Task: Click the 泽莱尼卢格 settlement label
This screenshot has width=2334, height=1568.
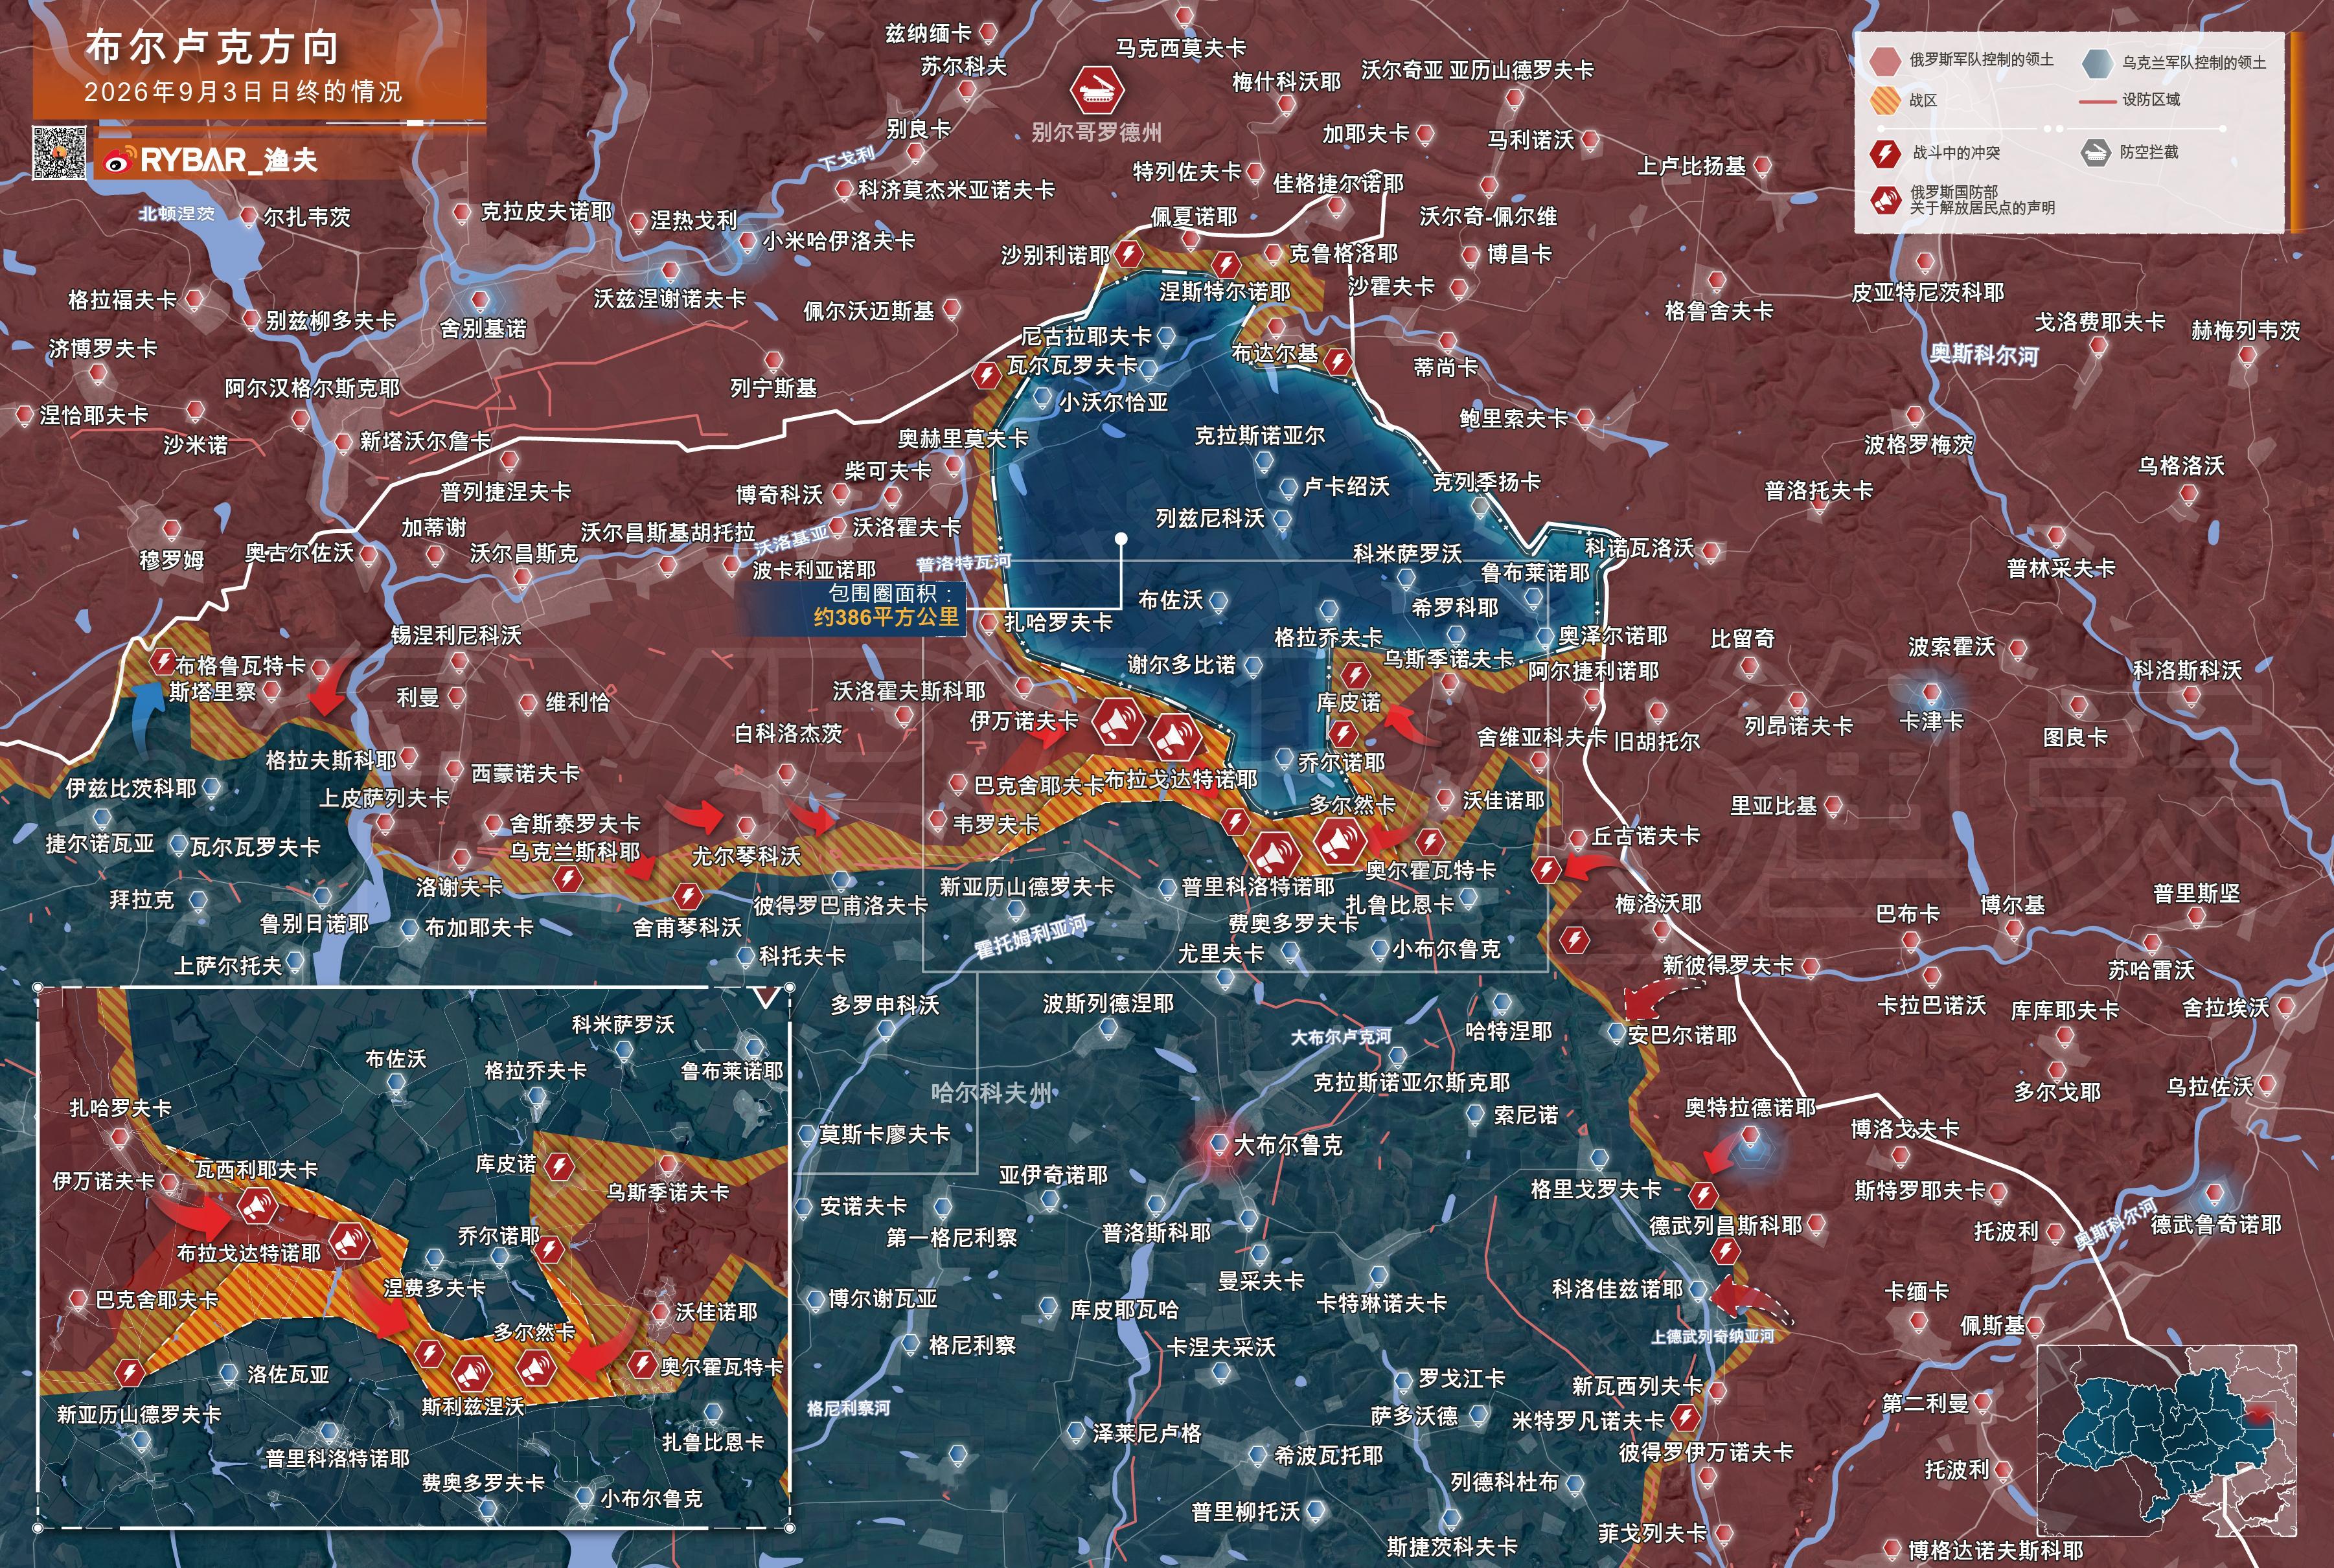Action: coord(1147,1433)
